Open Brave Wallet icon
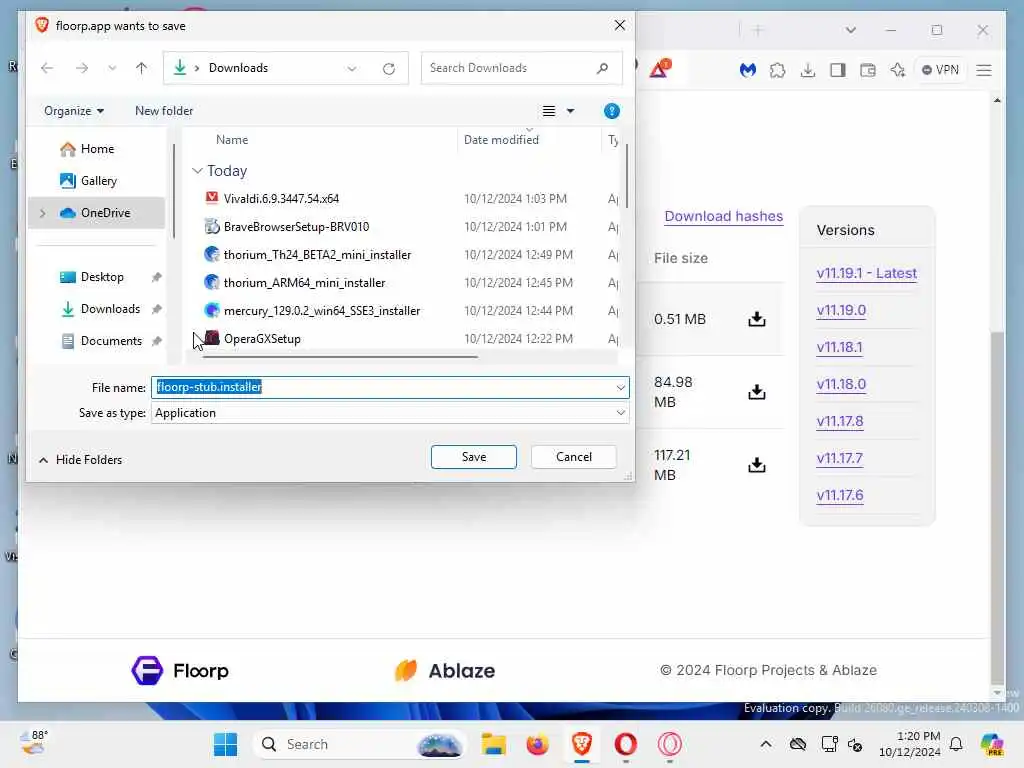The height and width of the screenshot is (768, 1024). tap(868, 70)
